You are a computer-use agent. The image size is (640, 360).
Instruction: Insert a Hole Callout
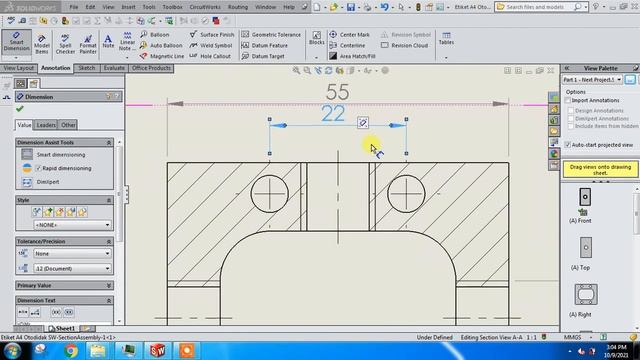[x=210, y=56]
